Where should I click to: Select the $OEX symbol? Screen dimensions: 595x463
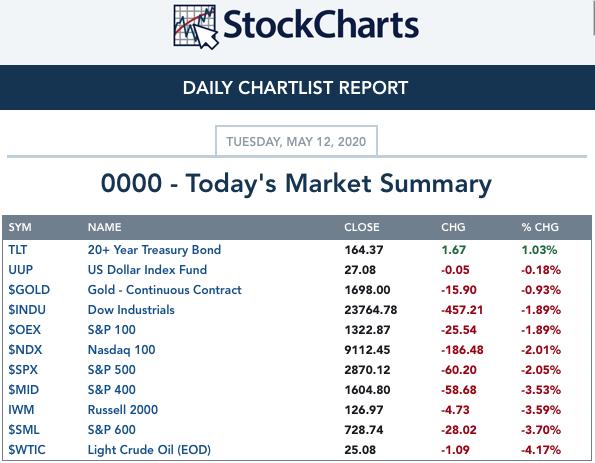coord(24,330)
